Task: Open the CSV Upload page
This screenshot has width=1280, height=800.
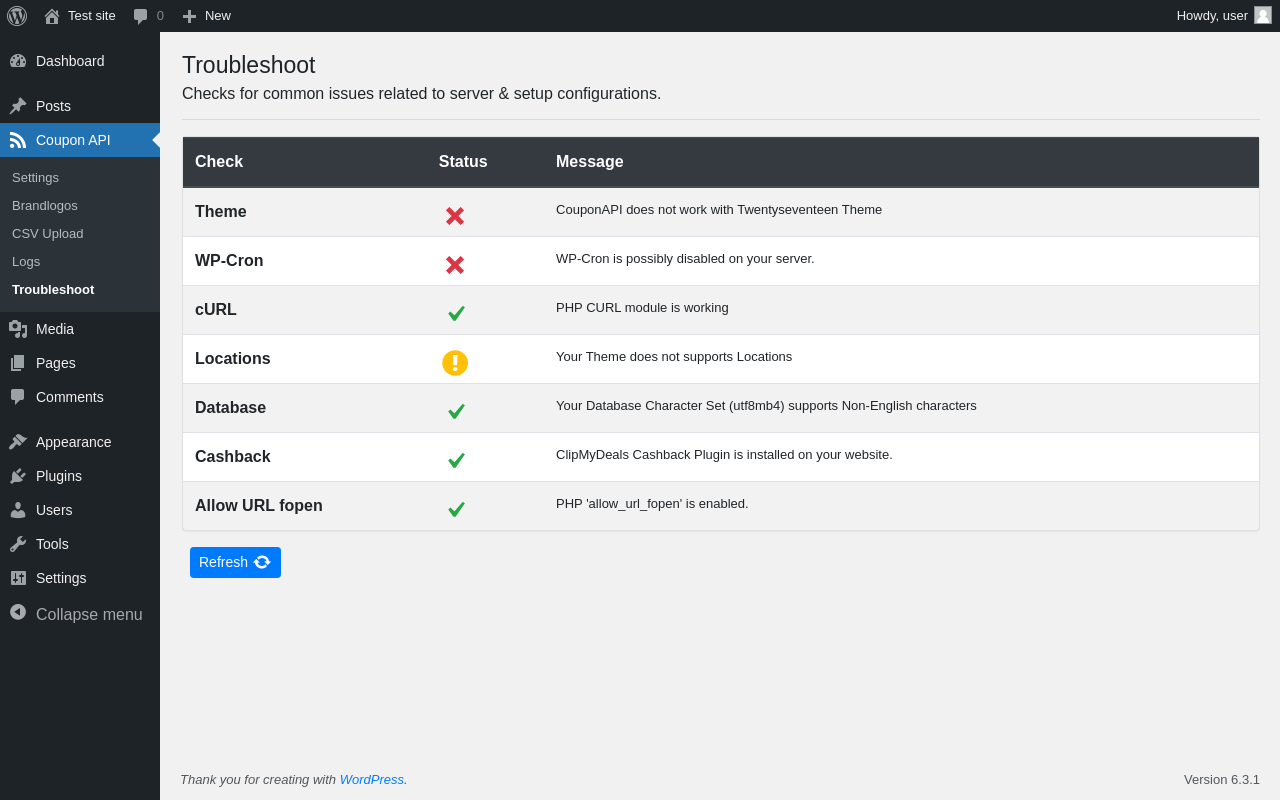Action: 48,234
